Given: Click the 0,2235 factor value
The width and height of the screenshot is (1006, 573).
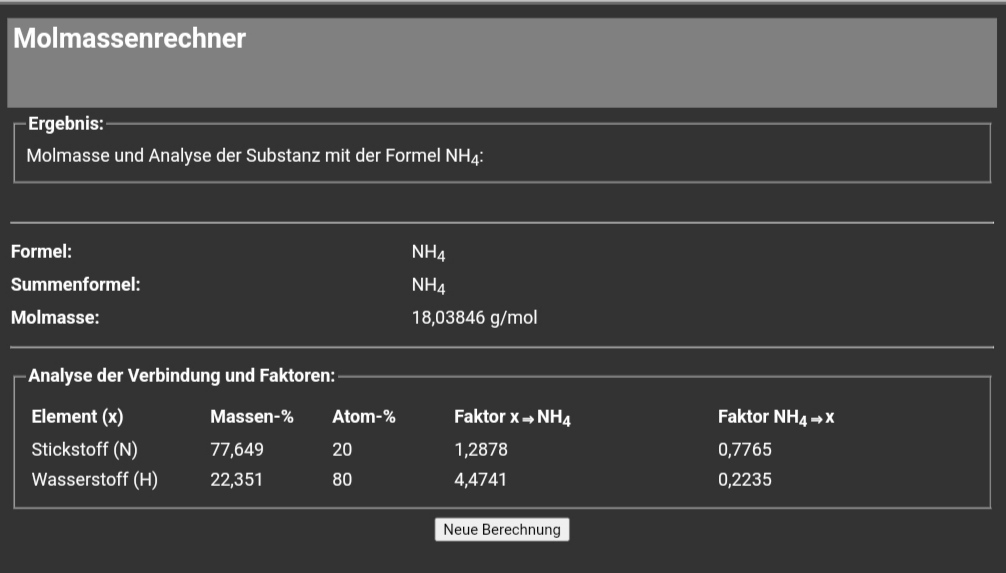Looking at the screenshot, I should [745, 479].
